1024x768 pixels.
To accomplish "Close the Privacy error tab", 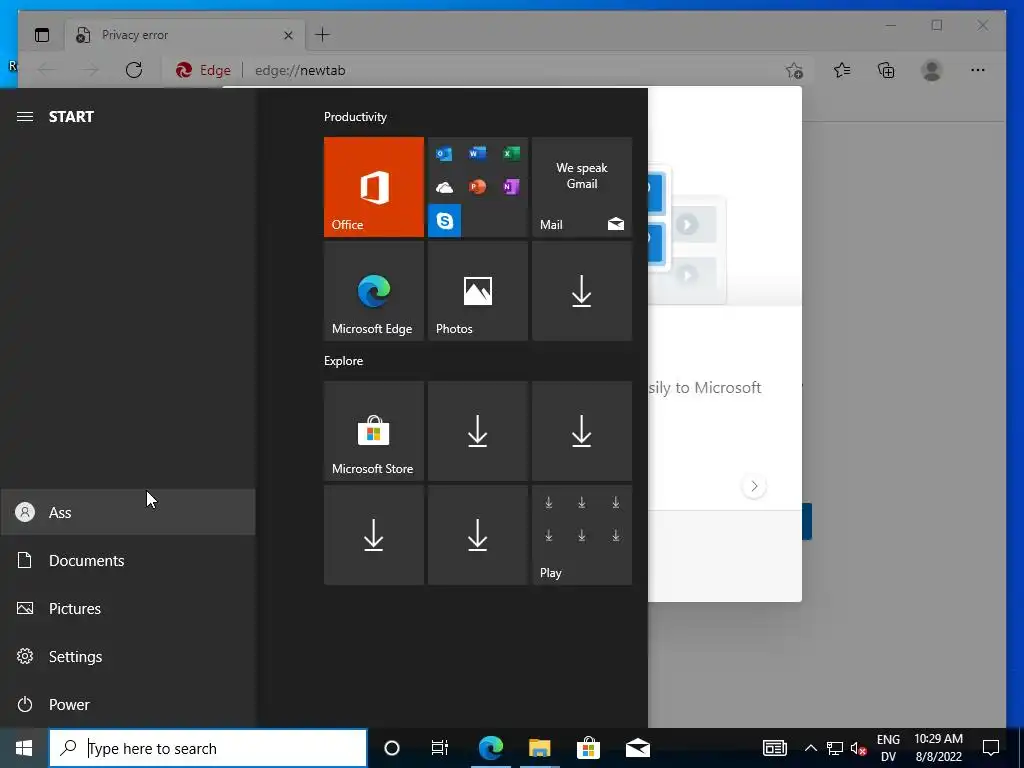I will tap(288, 35).
